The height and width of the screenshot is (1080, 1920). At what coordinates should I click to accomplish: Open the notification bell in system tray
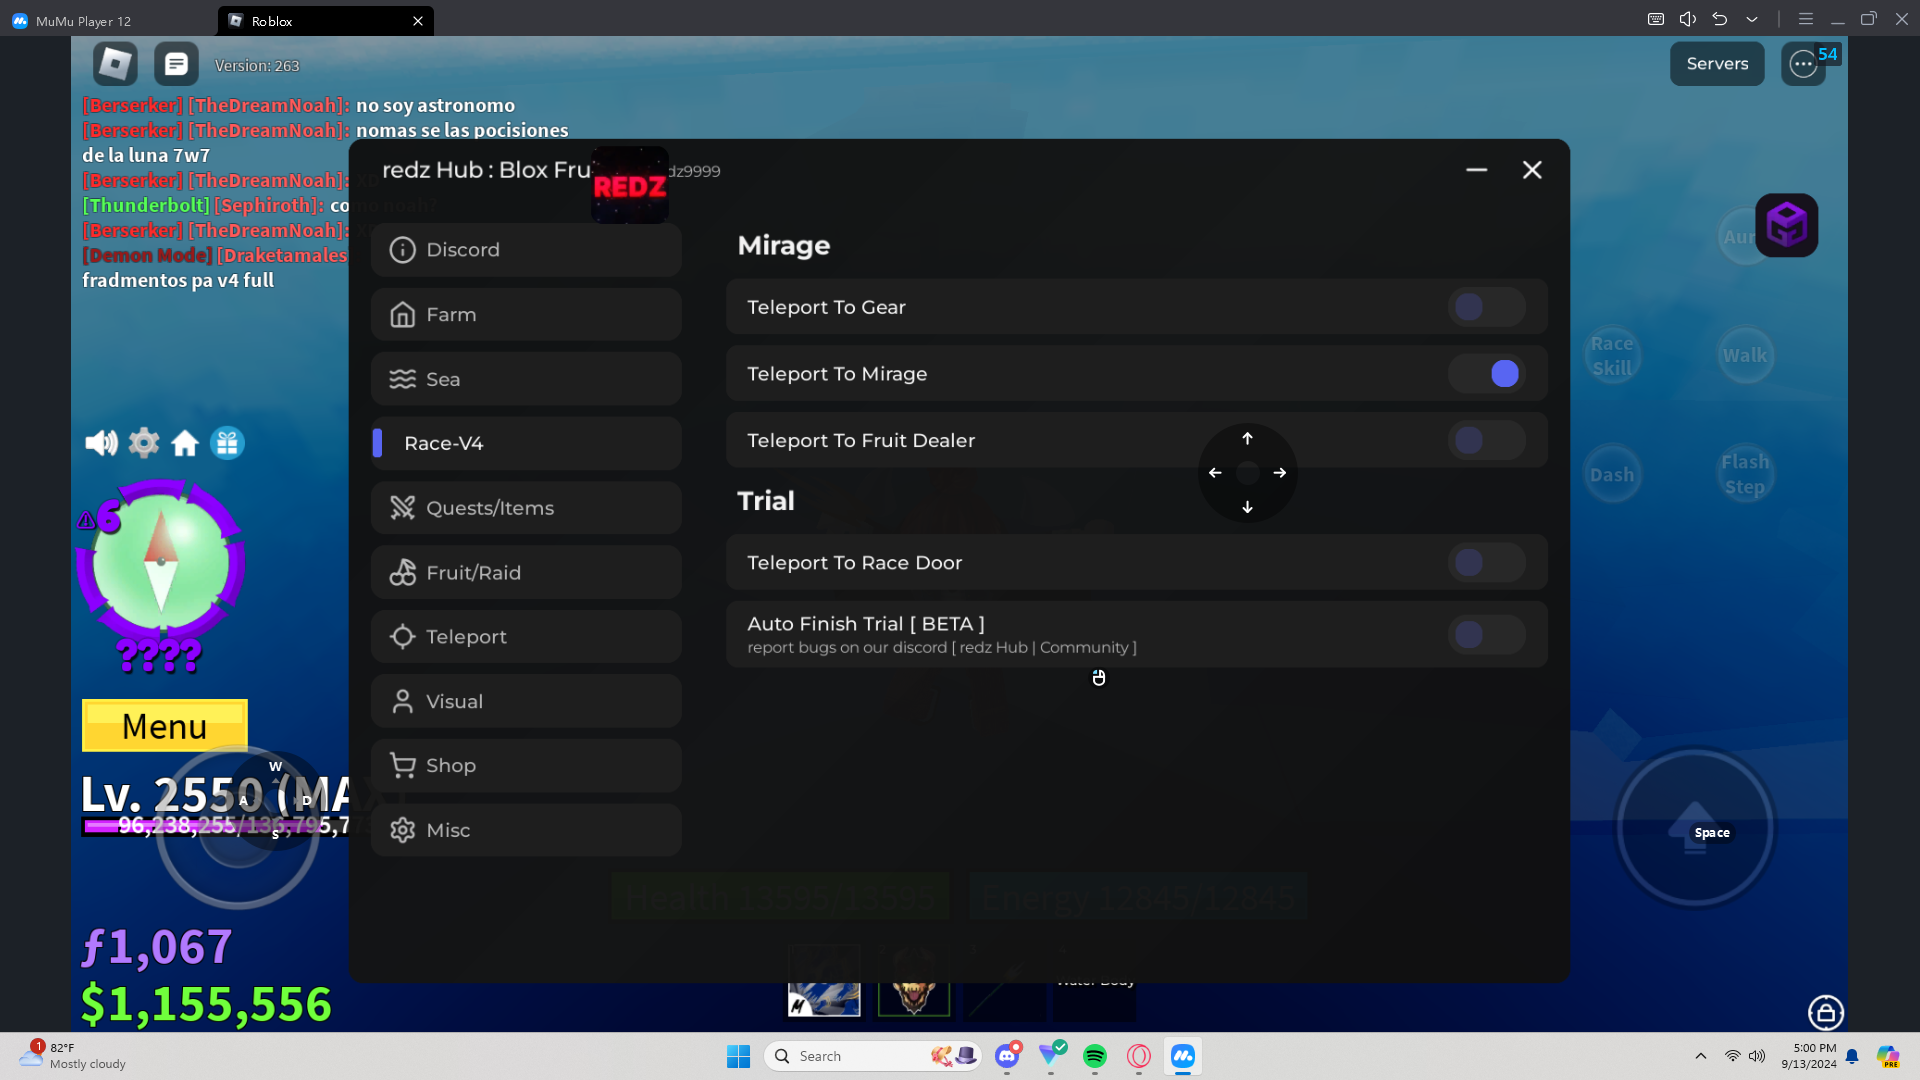point(1852,1056)
